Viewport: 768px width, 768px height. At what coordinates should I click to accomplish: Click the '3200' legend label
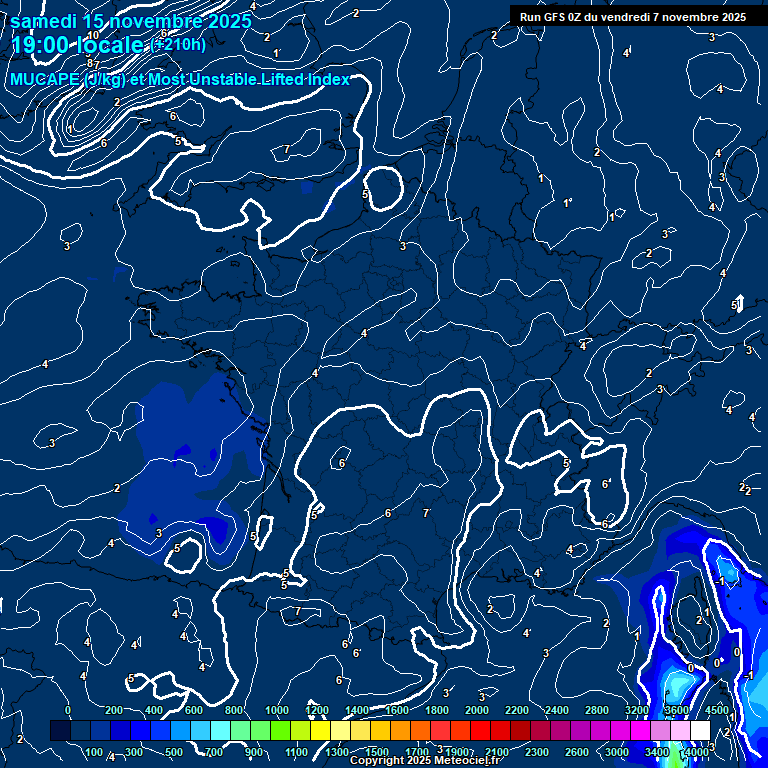tap(637, 710)
